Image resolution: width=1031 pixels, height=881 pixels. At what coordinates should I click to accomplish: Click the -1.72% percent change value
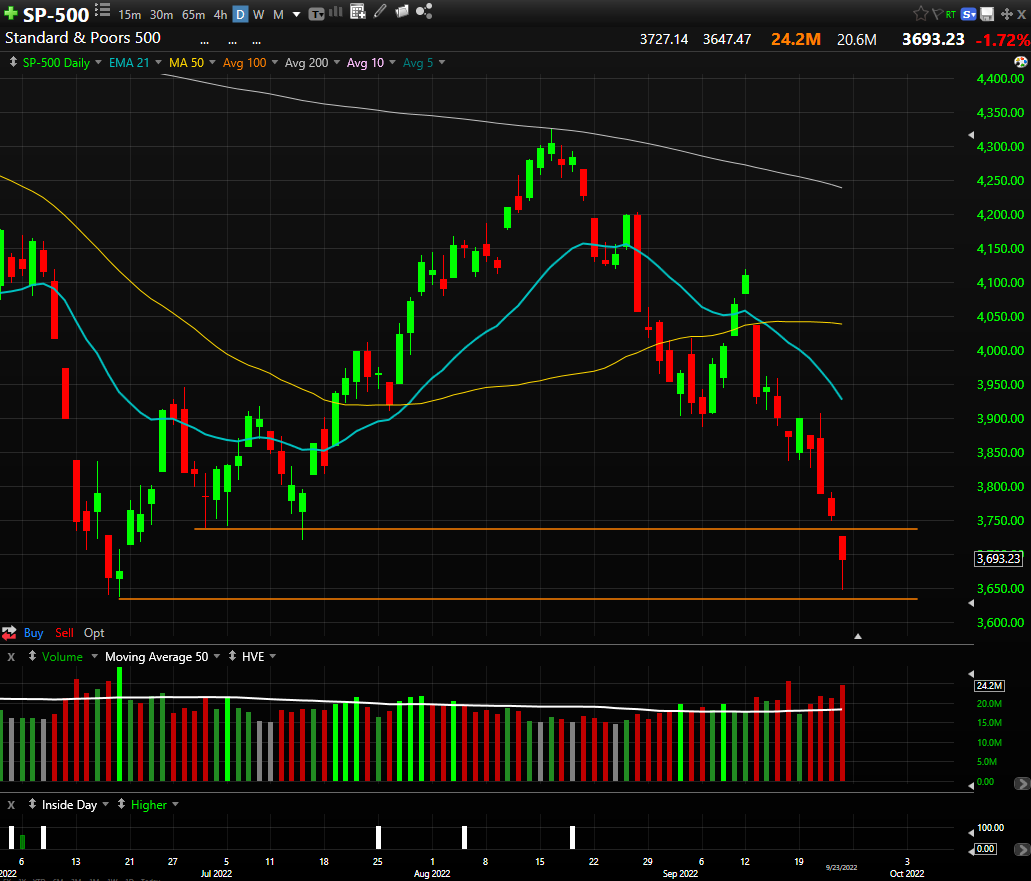point(1002,40)
